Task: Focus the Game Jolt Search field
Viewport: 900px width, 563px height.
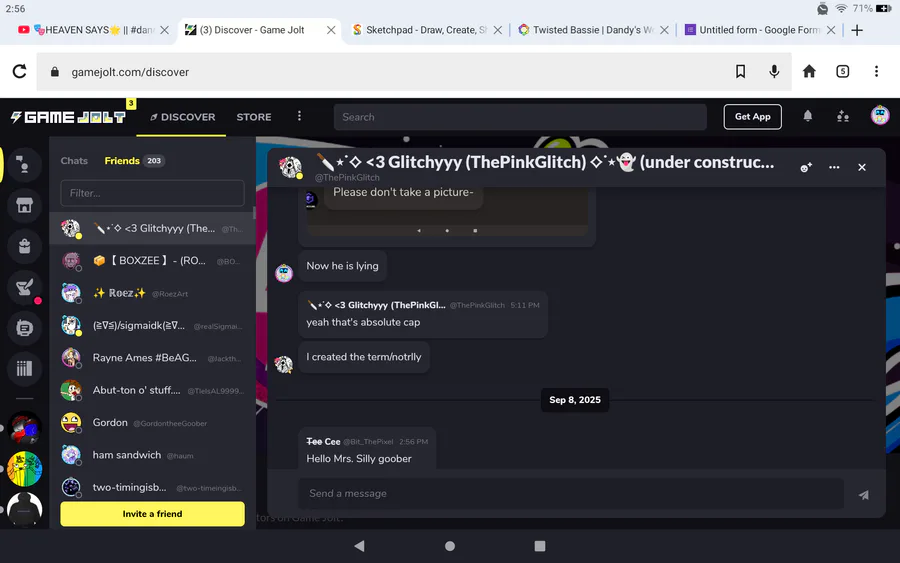Action: coord(520,117)
